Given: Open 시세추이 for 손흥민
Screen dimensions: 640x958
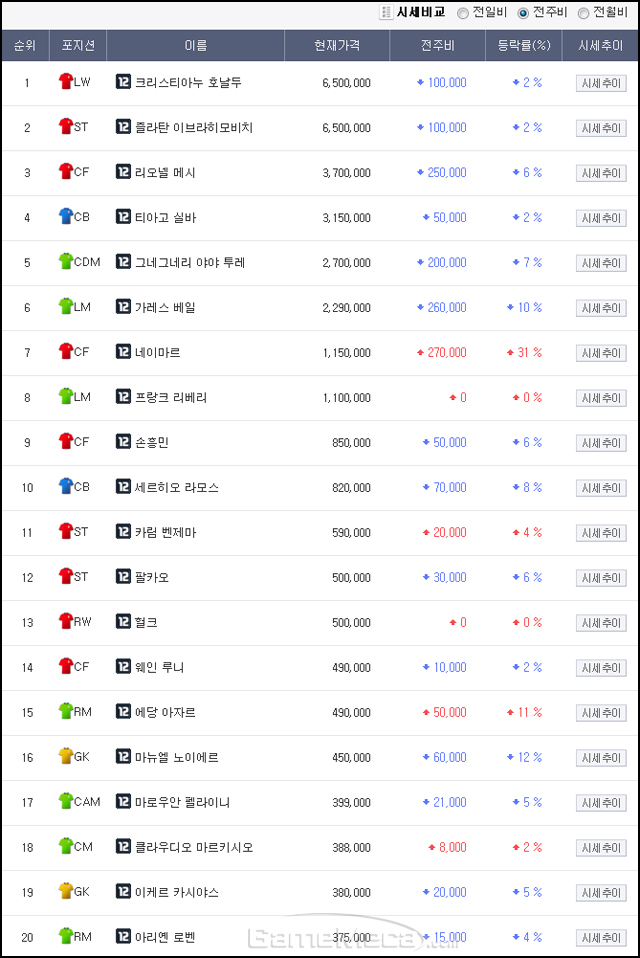Looking at the screenshot, I should click(x=601, y=443).
